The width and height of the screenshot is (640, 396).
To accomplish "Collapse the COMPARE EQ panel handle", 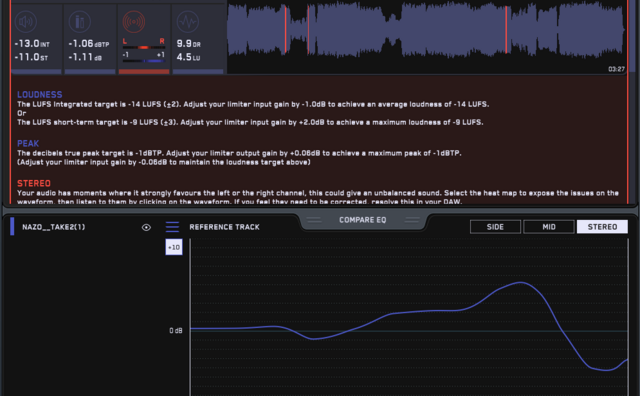I will tap(362, 220).
